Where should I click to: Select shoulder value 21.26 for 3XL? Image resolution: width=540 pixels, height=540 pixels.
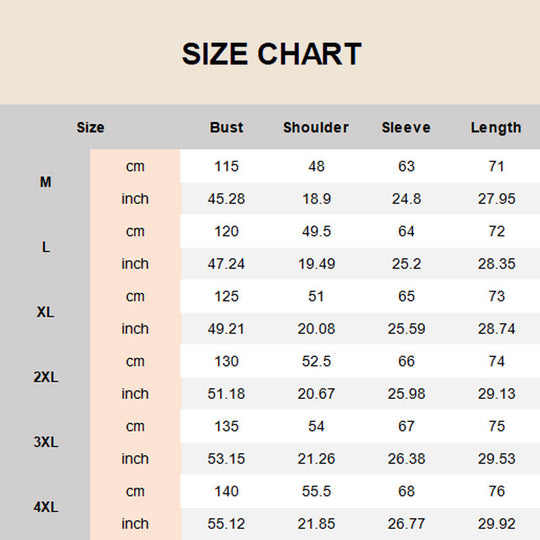coord(316,459)
